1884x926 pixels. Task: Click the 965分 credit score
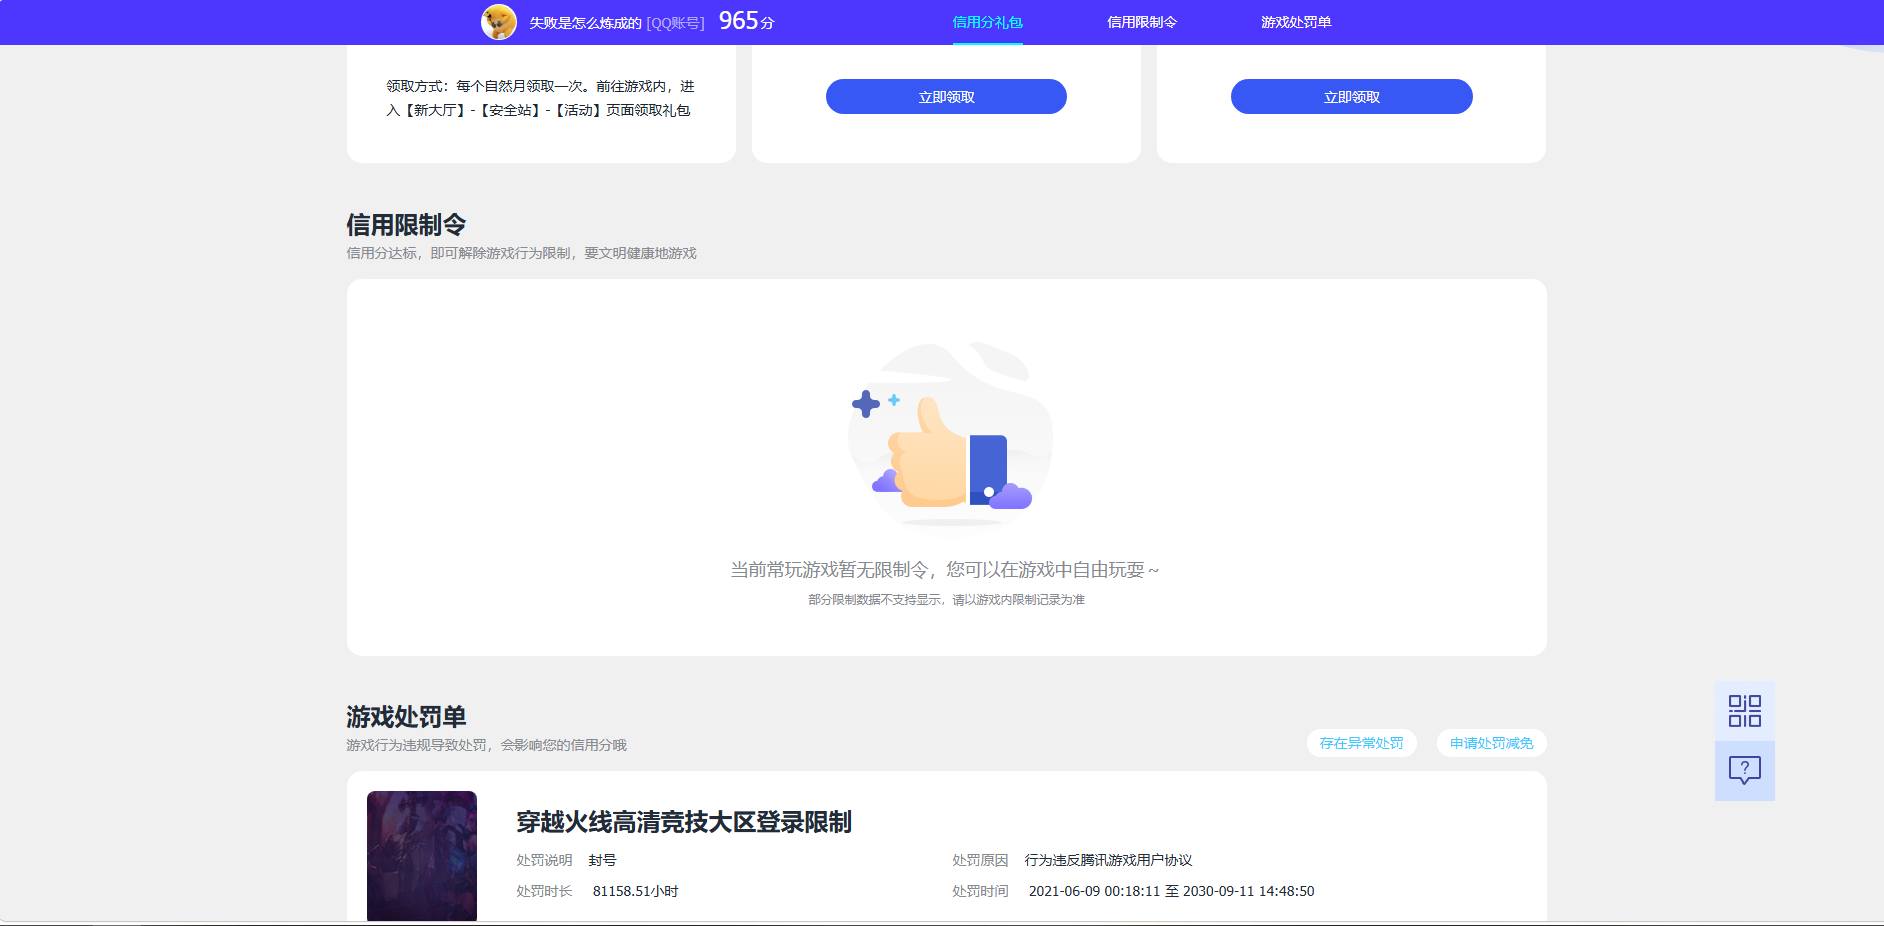tap(746, 21)
